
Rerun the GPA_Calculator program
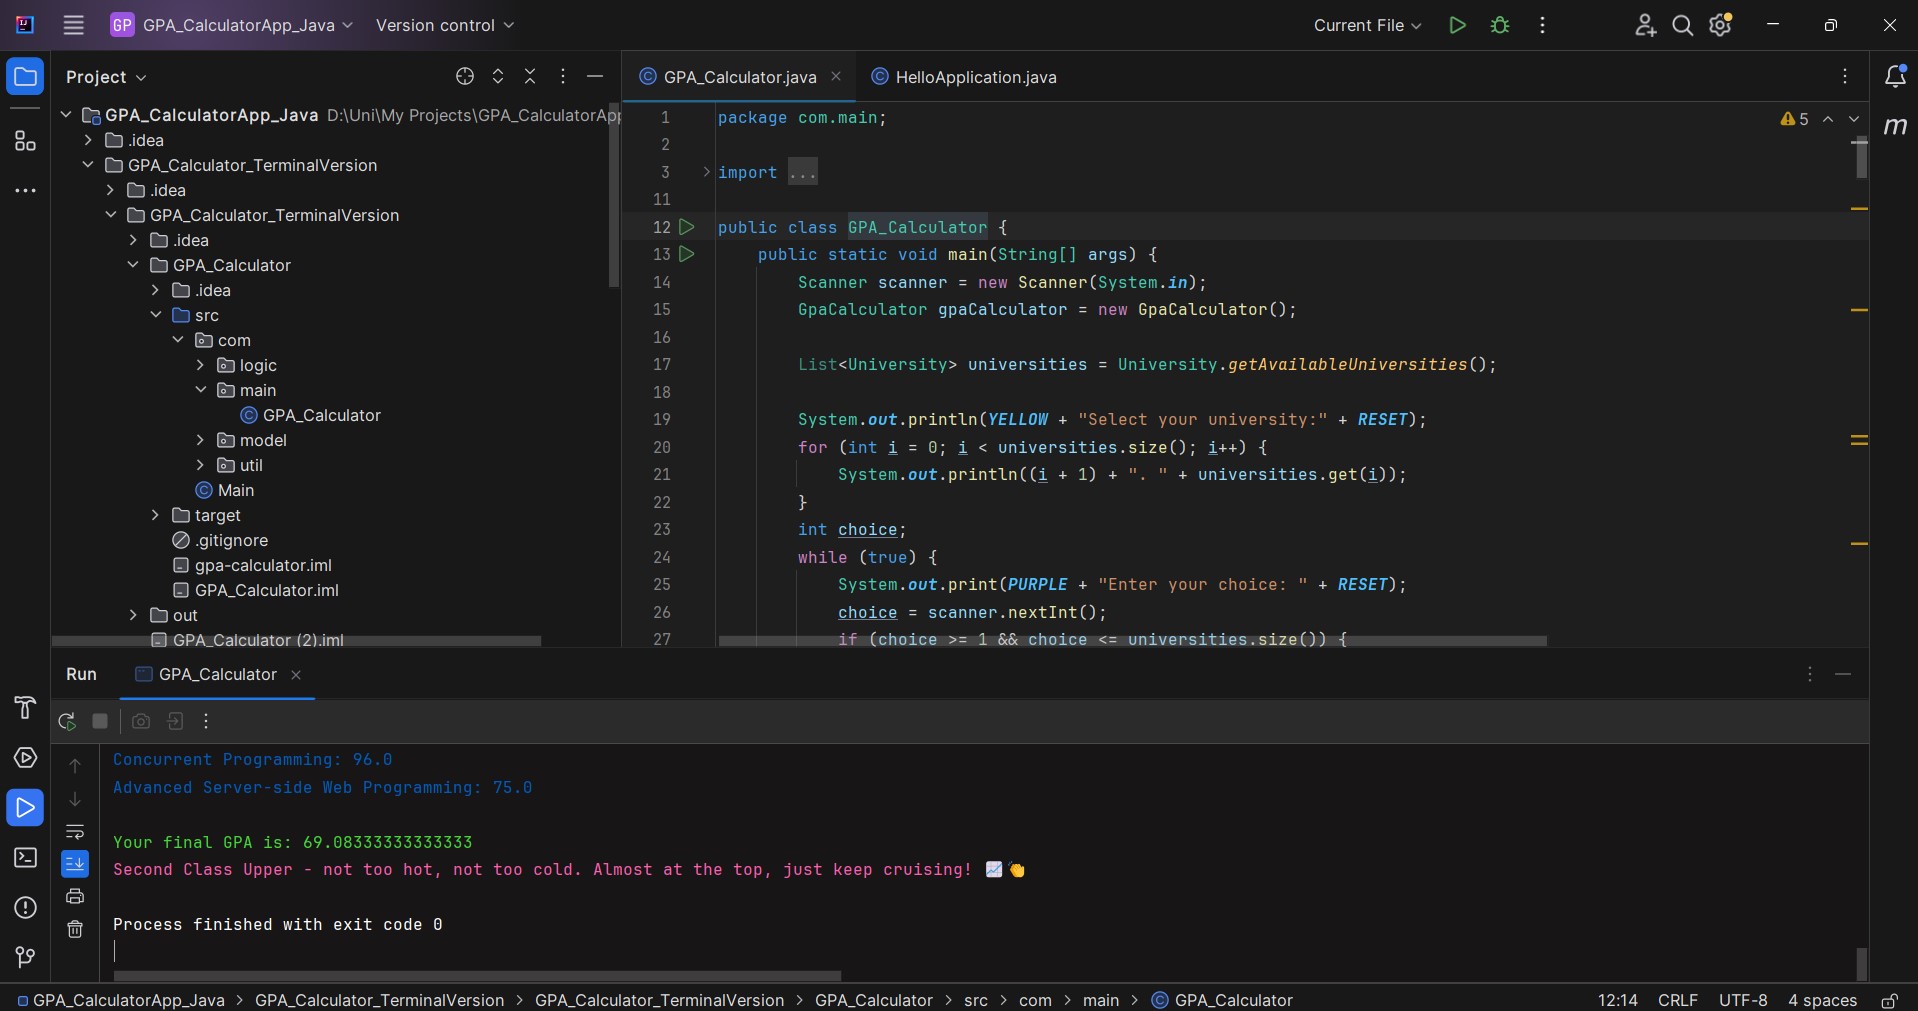point(66,722)
